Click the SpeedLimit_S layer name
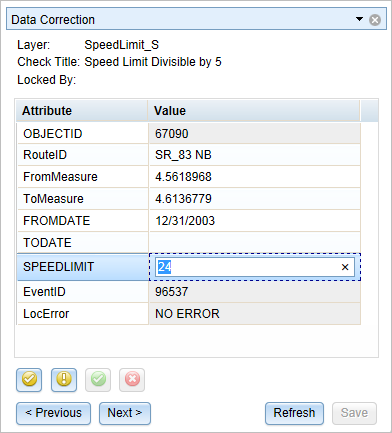This screenshot has height=433, width=392. (122, 45)
